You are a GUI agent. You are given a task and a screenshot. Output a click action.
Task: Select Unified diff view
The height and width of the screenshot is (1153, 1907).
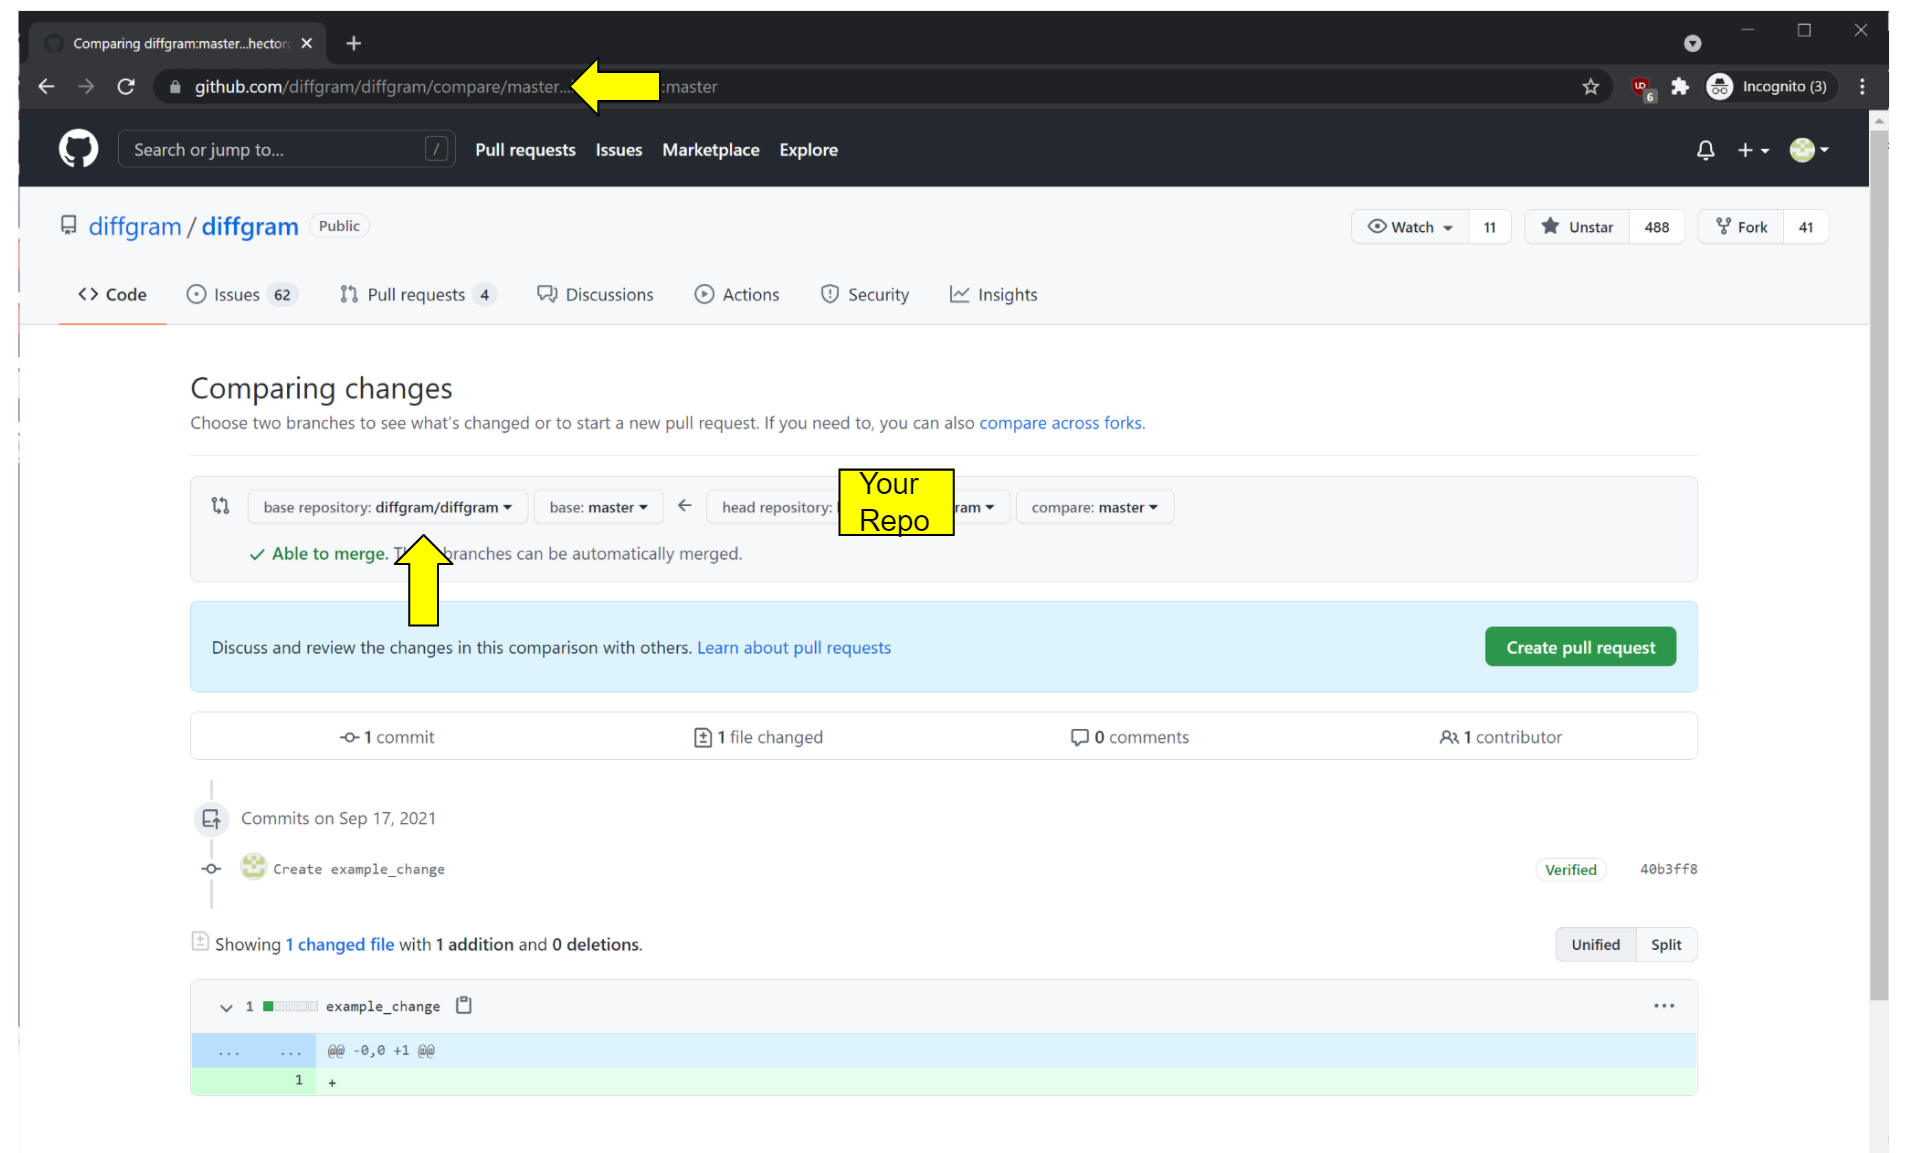1595,945
